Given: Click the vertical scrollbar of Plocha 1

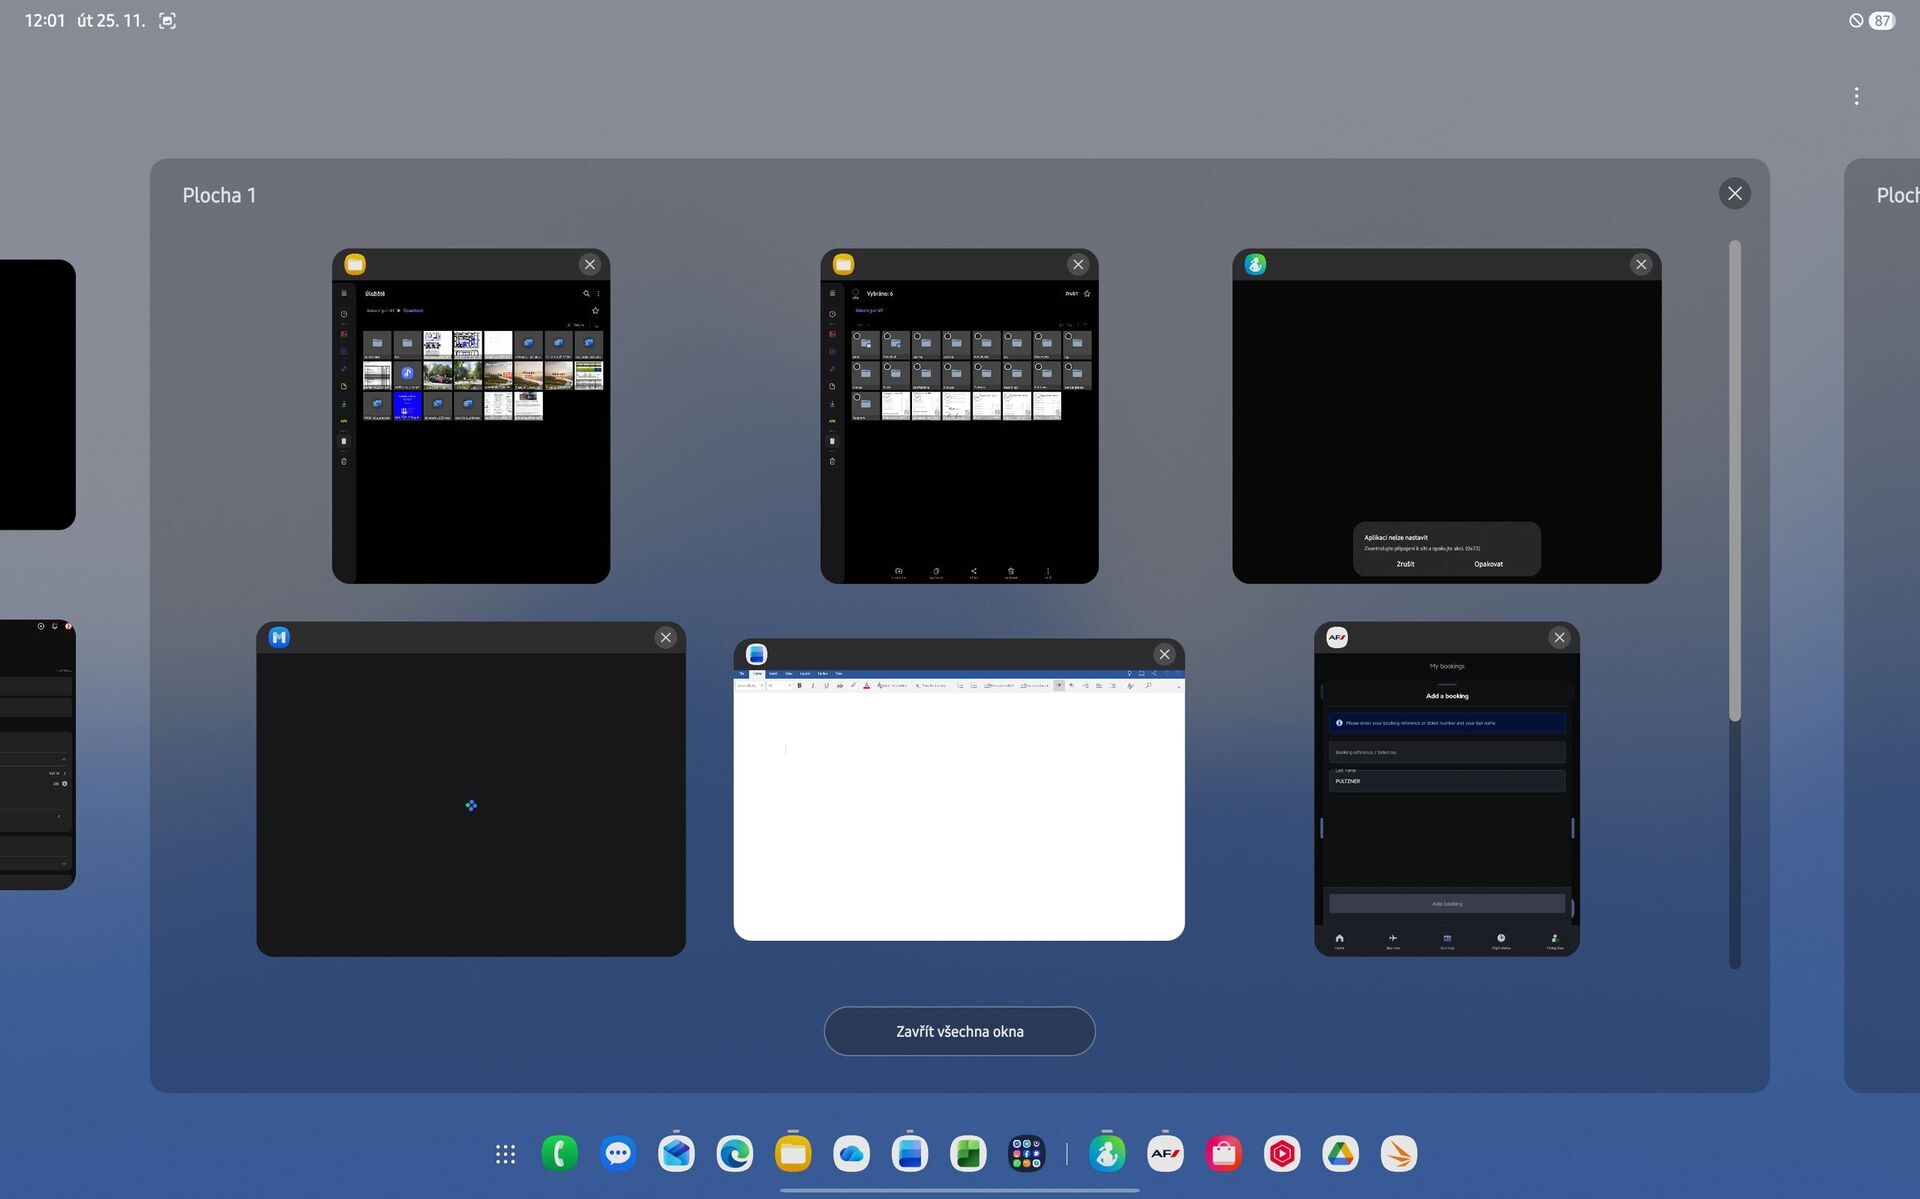Looking at the screenshot, I should coord(1735,480).
